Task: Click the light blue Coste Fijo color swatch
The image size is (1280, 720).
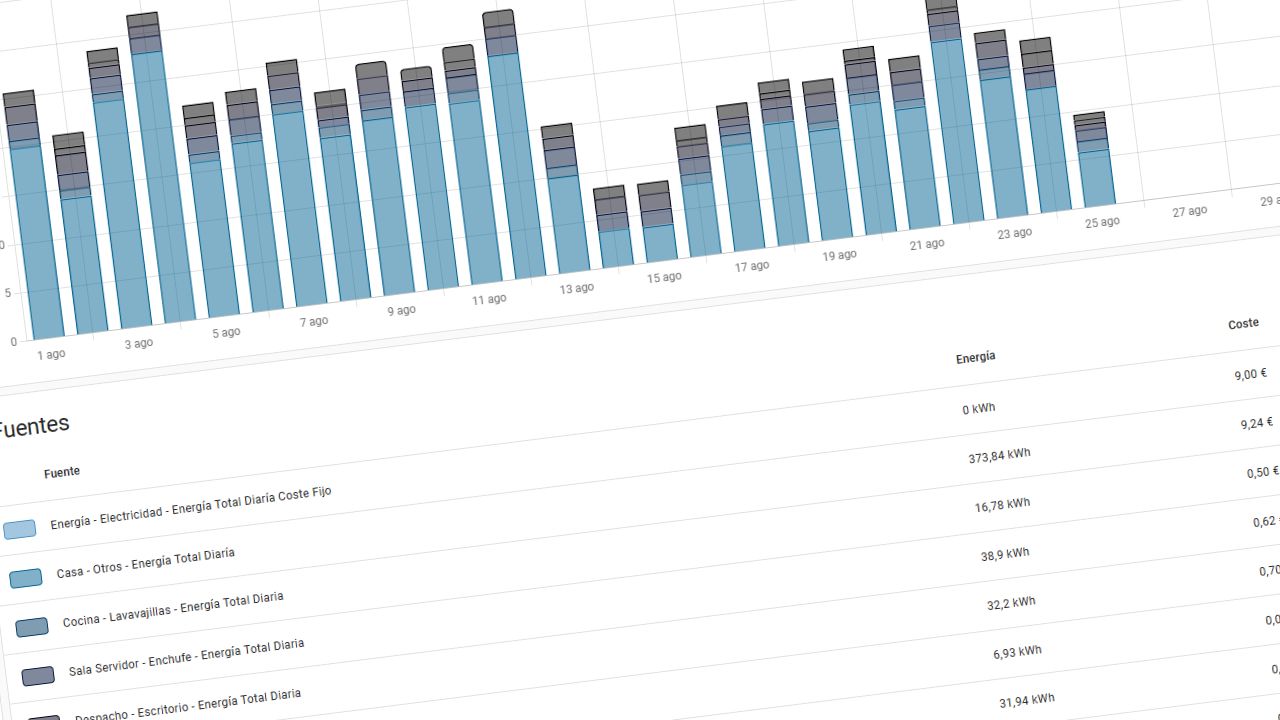Action: [20, 529]
